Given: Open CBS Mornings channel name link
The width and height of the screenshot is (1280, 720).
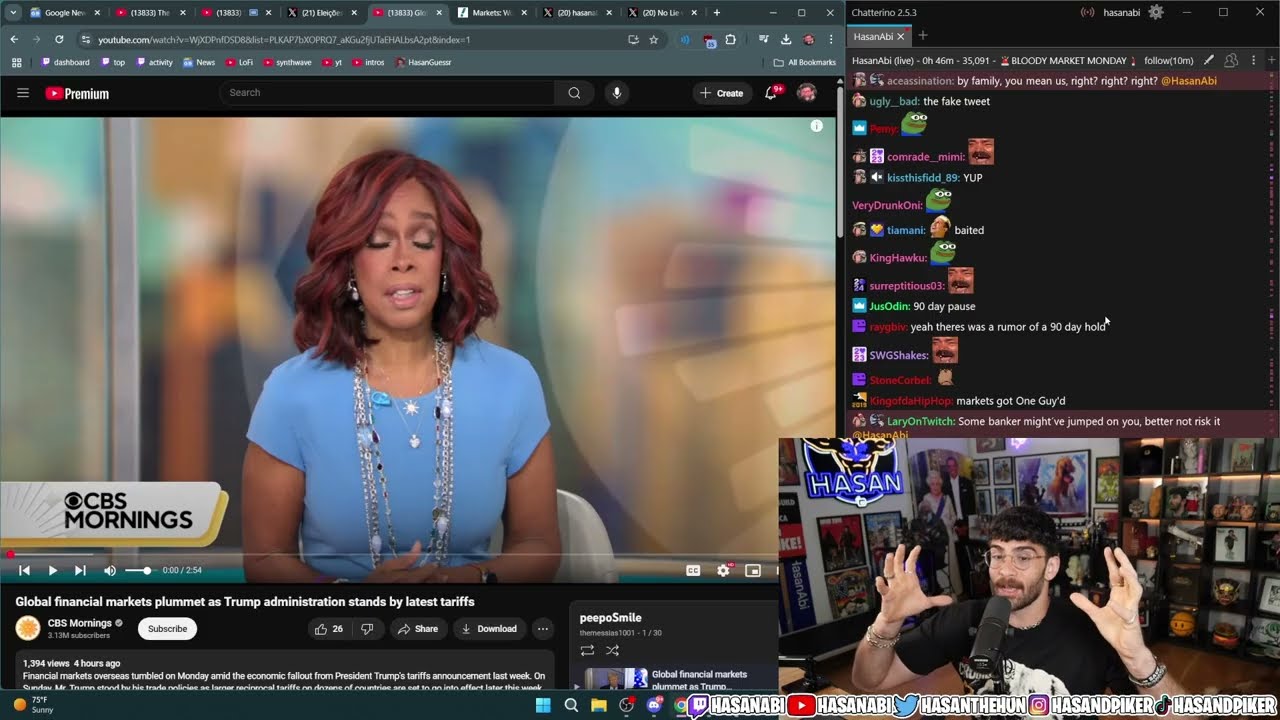Looking at the screenshot, I should click(79, 623).
